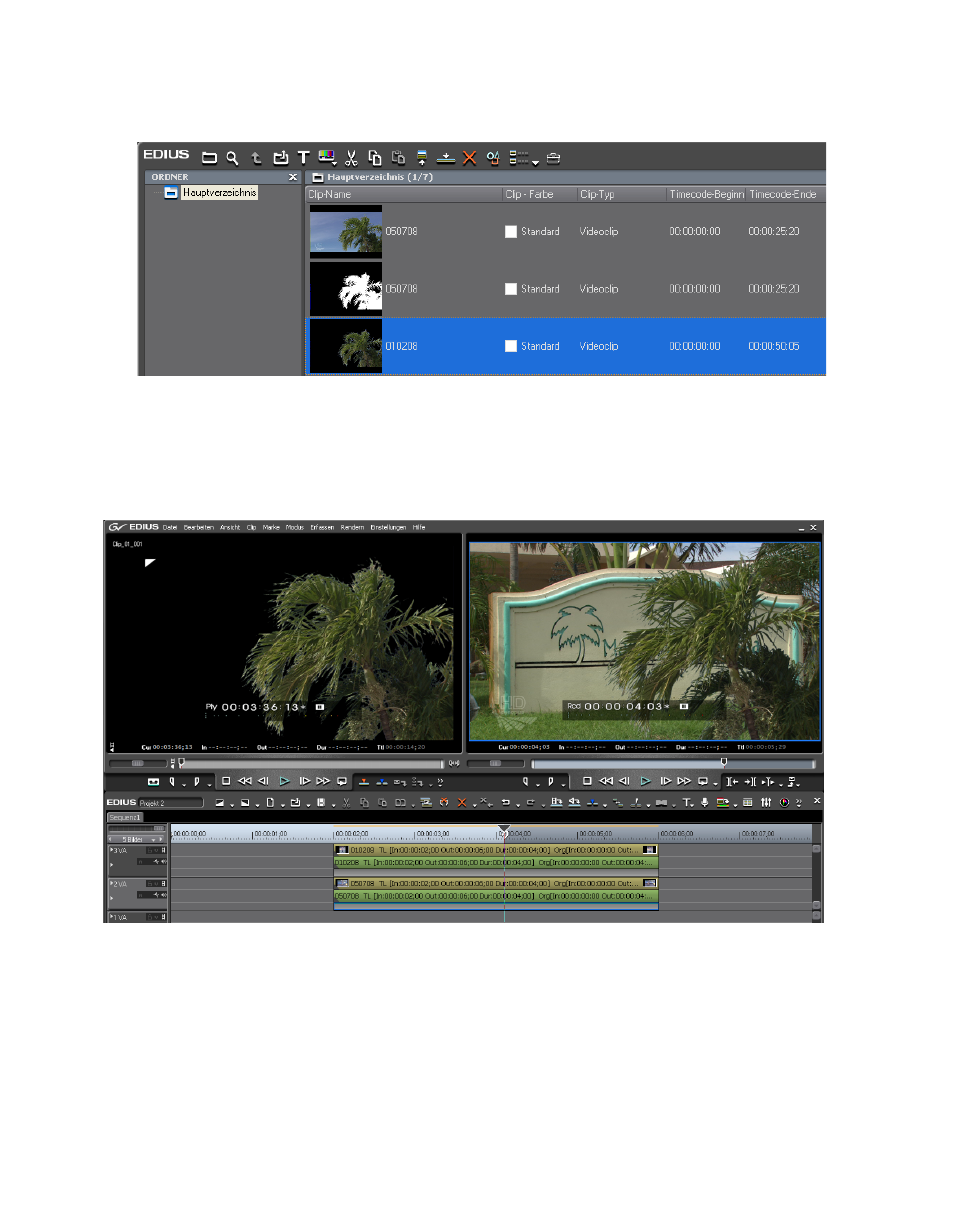Screen dimensions: 954x1227
Task: Click the search icon in bin toolbar
Action: pos(232,157)
